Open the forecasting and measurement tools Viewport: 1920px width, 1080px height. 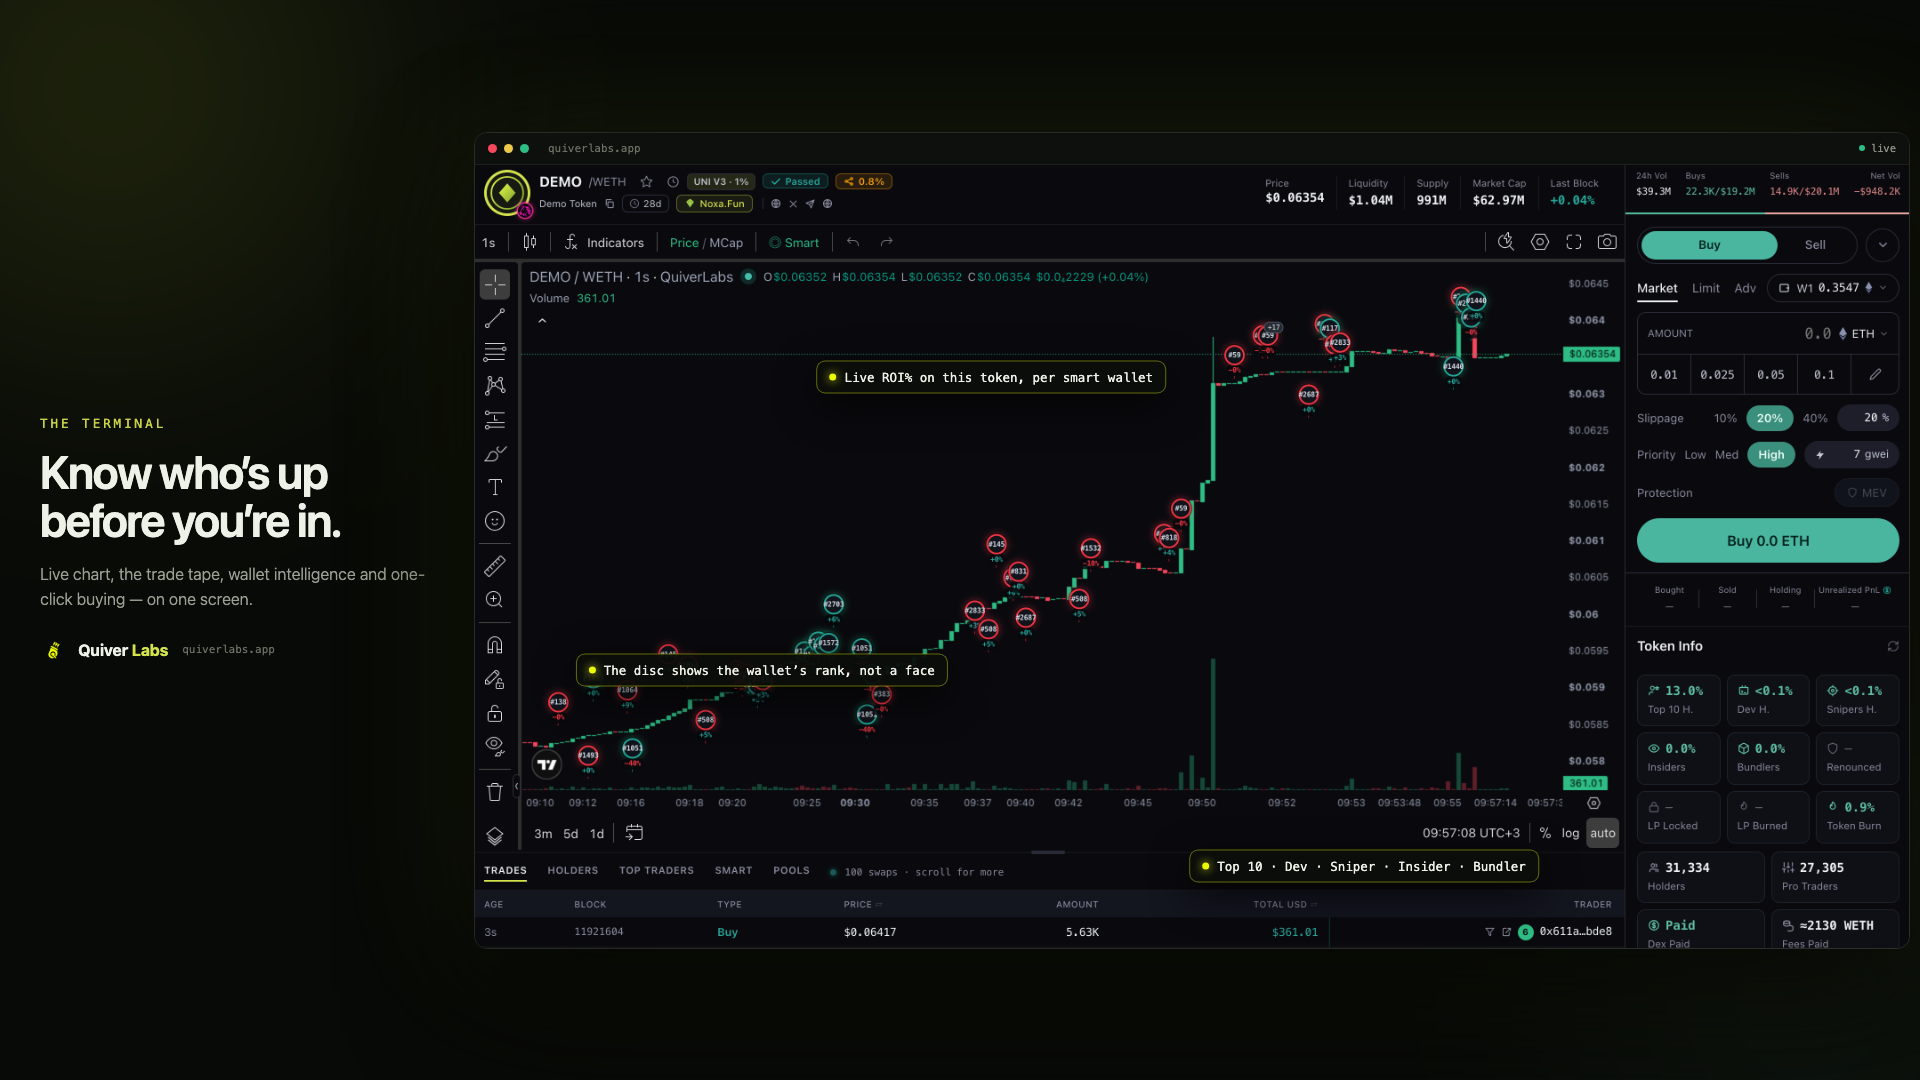pyautogui.click(x=495, y=420)
